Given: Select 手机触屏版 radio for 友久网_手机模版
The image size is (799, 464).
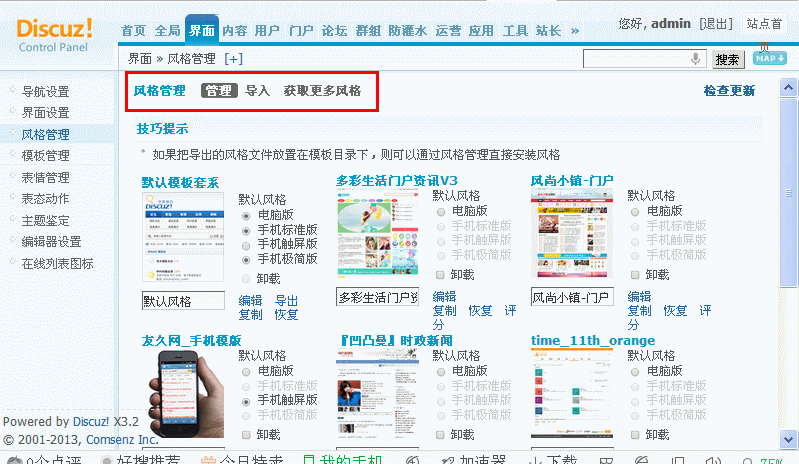Looking at the screenshot, I should pos(246,401).
